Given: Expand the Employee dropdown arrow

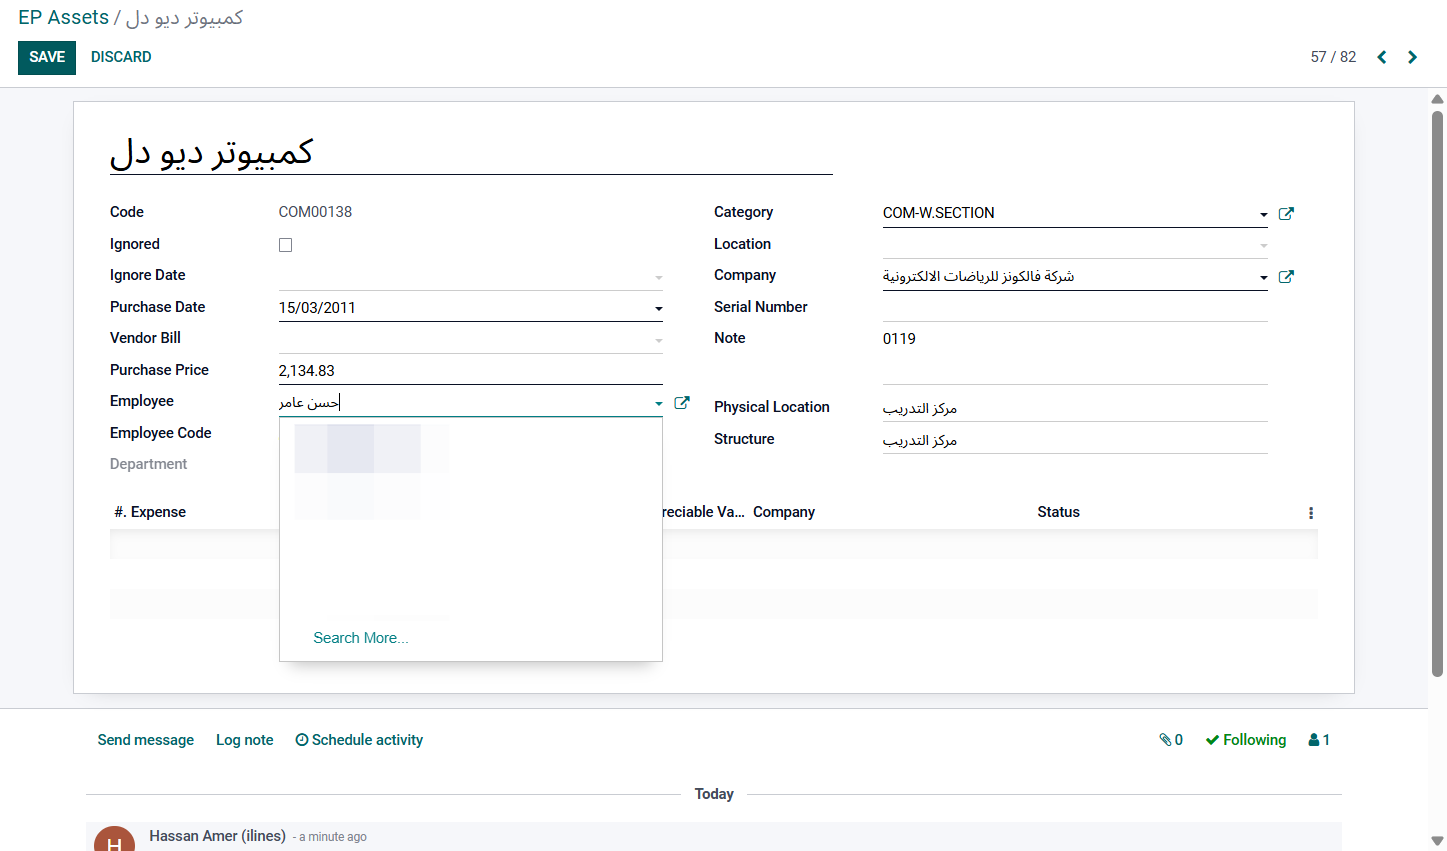Looking at the screenshot, I should 659,404.
